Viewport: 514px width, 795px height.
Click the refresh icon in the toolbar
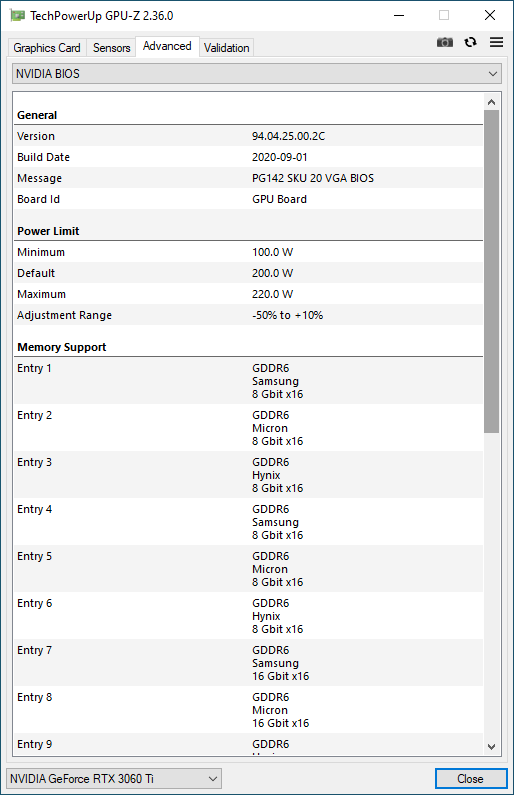click(470, 42)
